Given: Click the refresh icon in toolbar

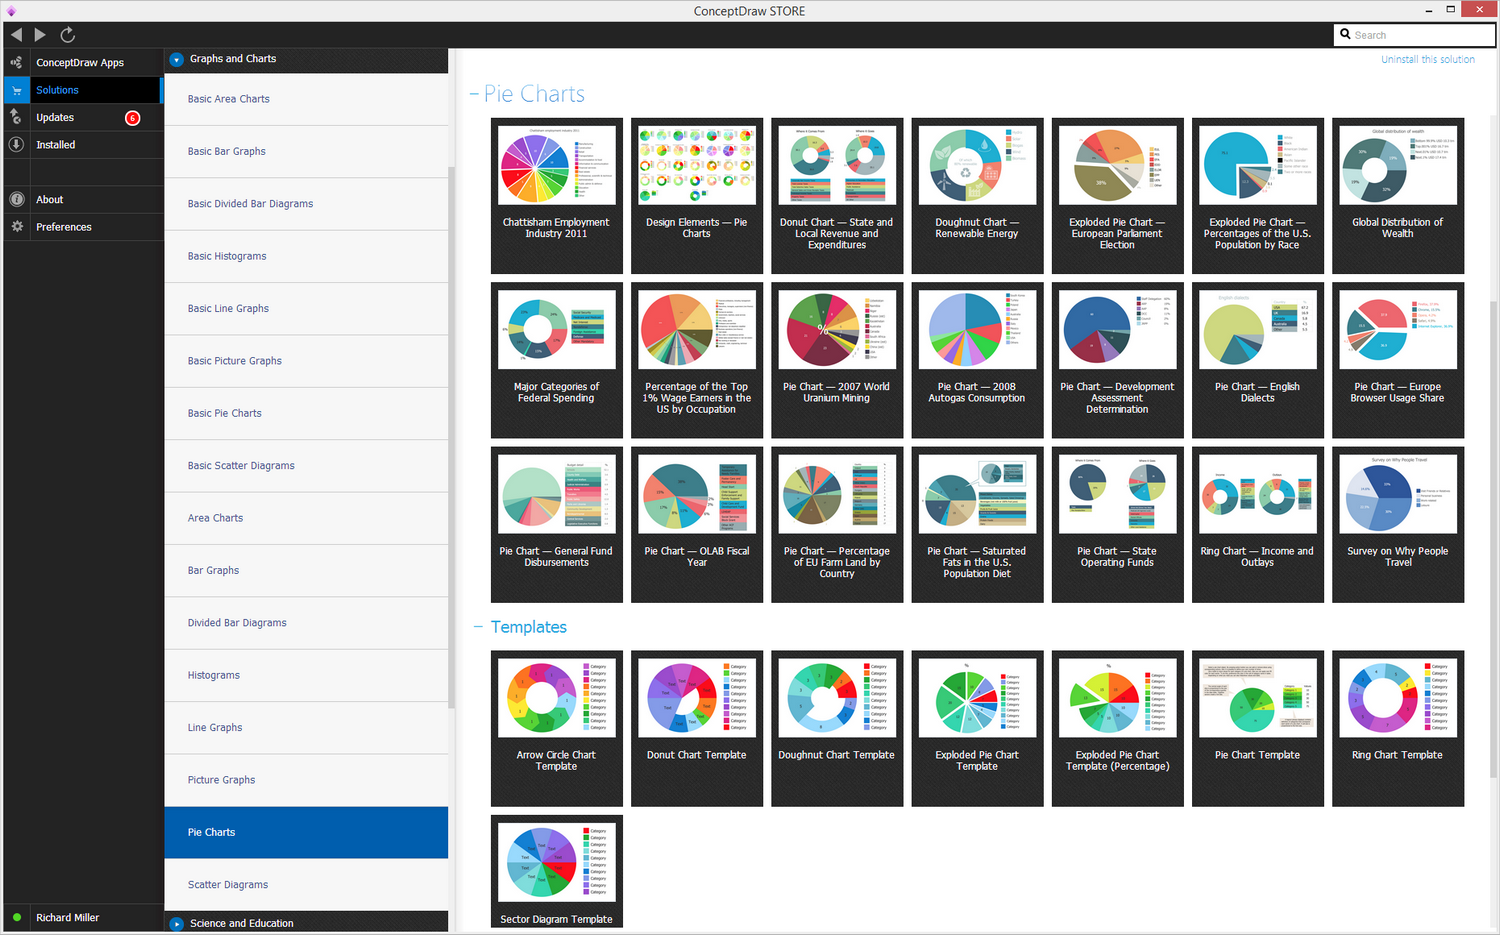Looking at the screenshot, I should tap(68, 35).
